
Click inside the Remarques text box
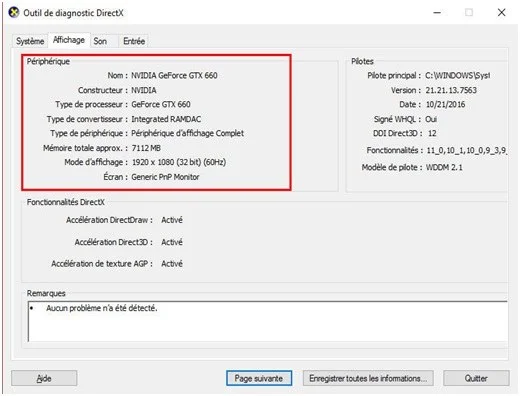268,321
